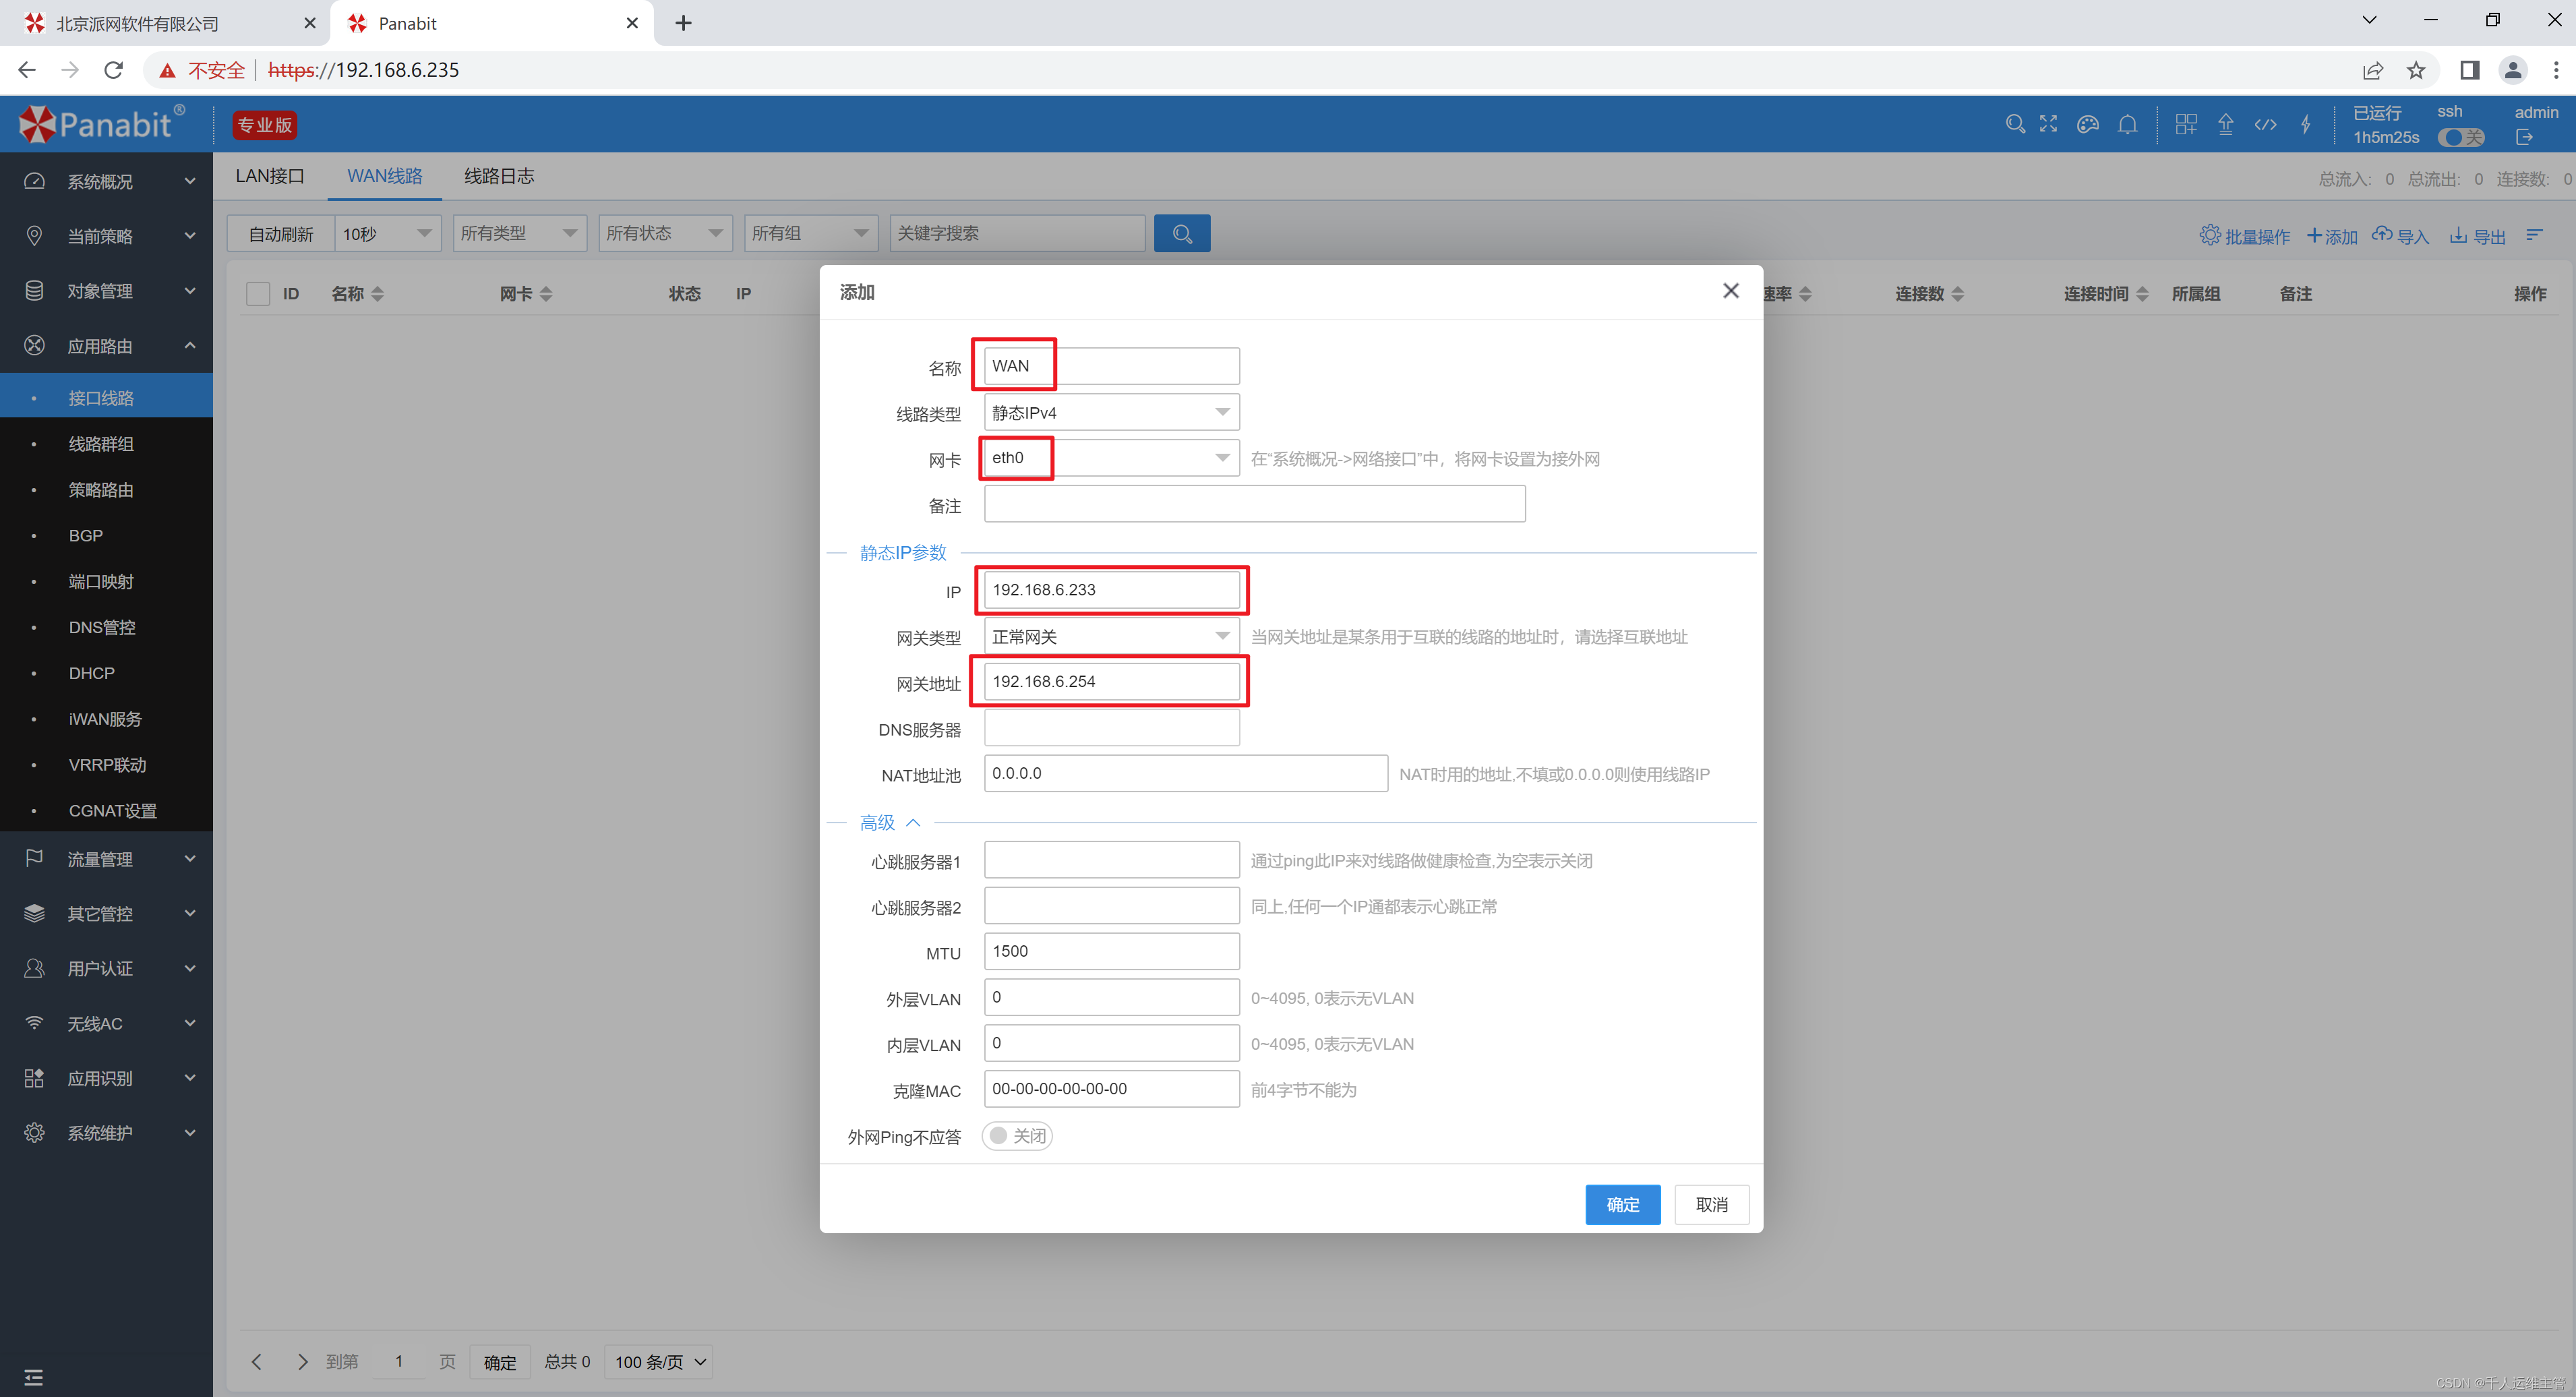
Task: Close the 添加 dialog with X
Action: click(1731, 291)
